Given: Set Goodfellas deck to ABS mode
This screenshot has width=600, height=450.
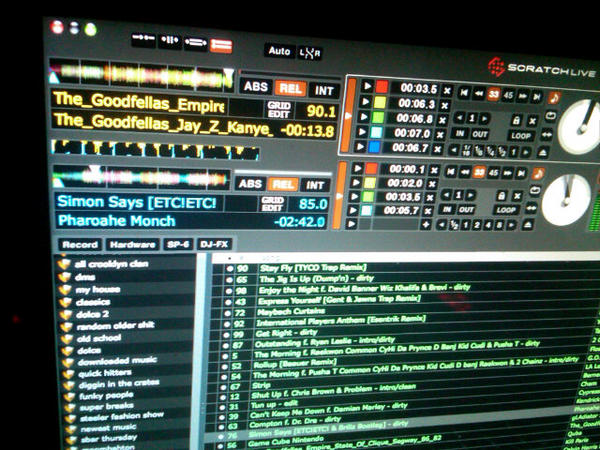Looking at the screenshot, I should point(256,86).
